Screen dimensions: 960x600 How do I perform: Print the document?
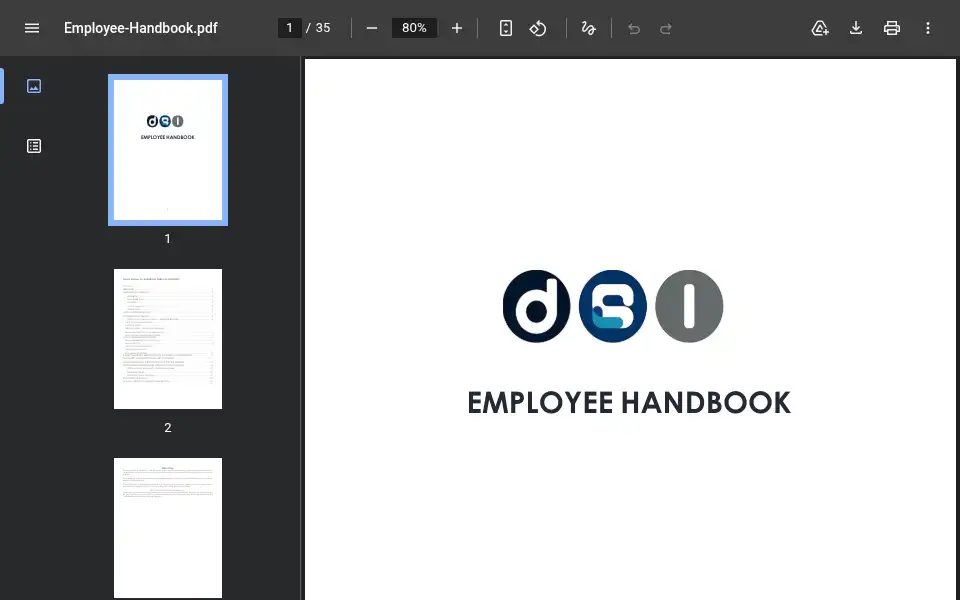(892, 28)
